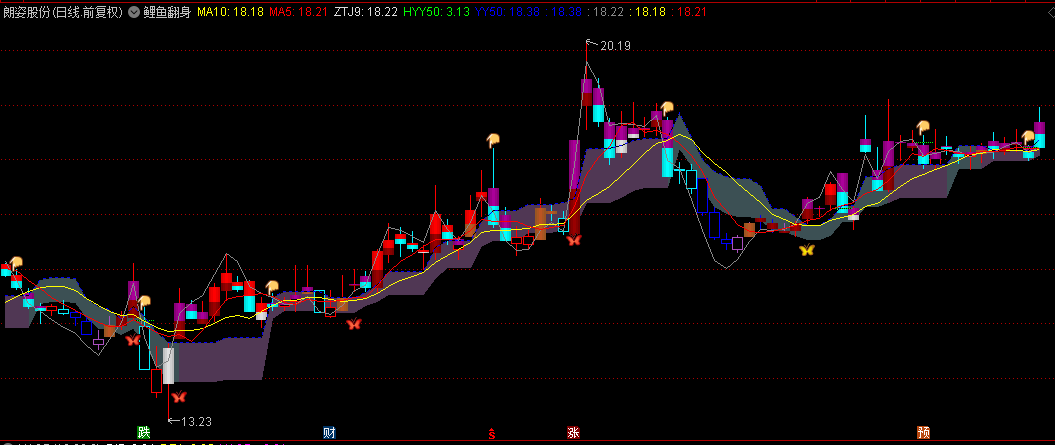Click the red butterfly beside the 13.23 low

pyautogui.click(x=178, y=397)
